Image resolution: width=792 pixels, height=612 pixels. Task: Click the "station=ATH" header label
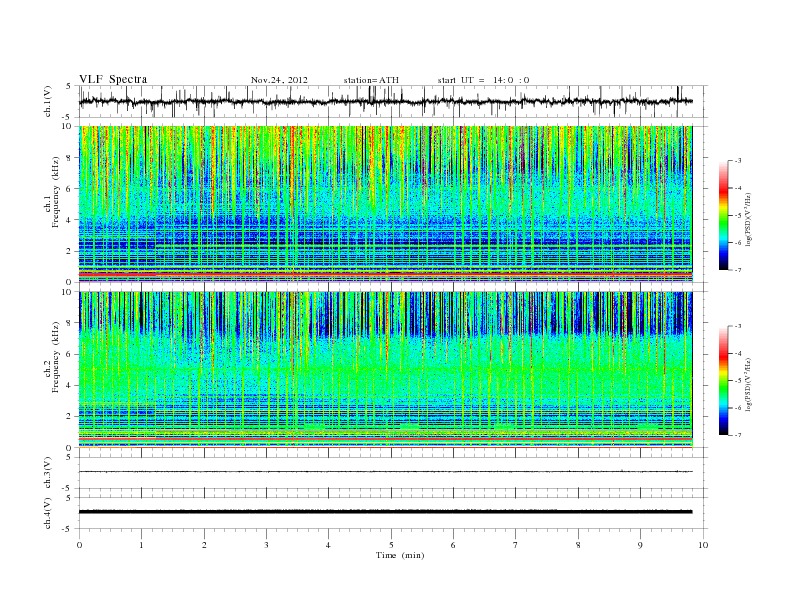click(x=371, y=80)
